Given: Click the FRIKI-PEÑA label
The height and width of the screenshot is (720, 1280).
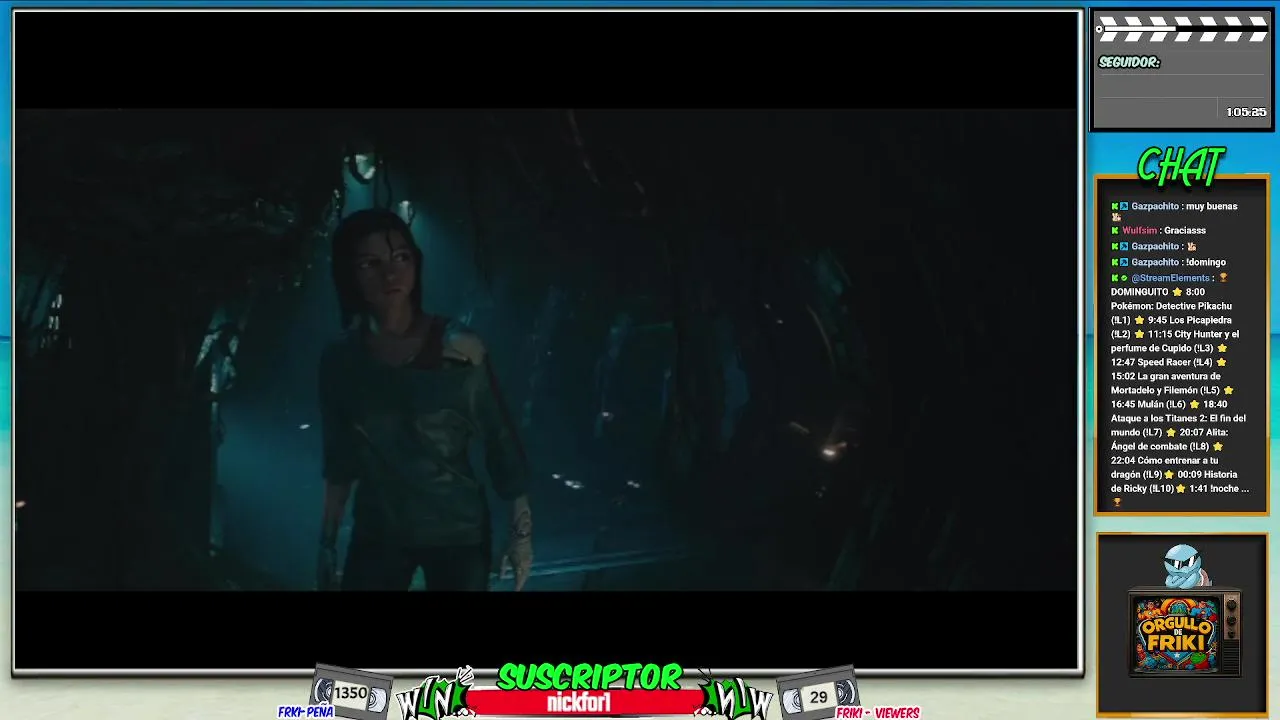Looking at the screenshot, I should click(305, 713).
